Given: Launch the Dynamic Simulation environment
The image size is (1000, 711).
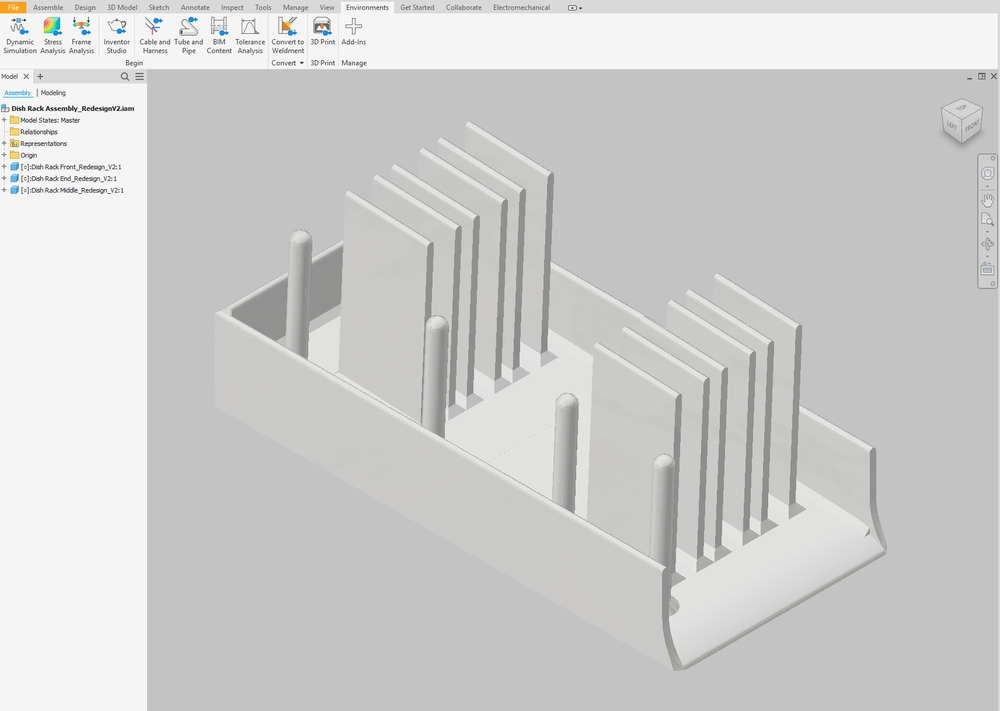Looking at the screenshot, I should click(20, 36).
